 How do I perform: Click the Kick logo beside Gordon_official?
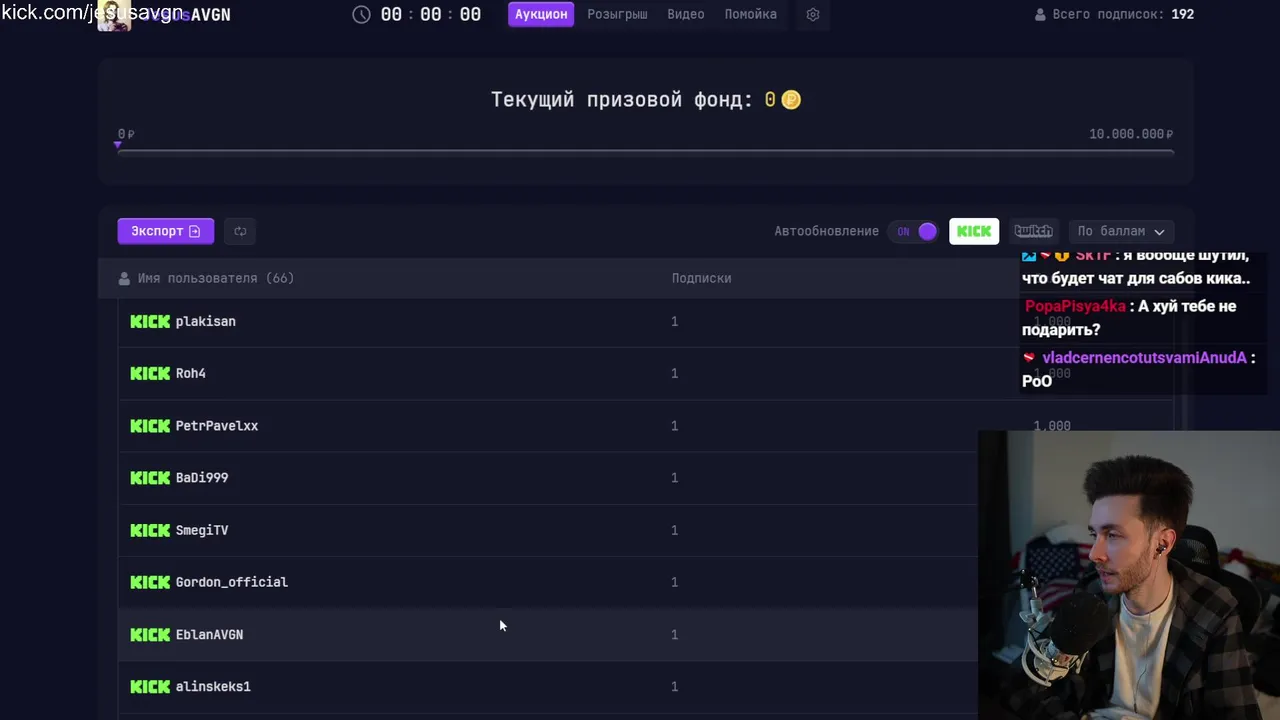[x=150, y=582]
